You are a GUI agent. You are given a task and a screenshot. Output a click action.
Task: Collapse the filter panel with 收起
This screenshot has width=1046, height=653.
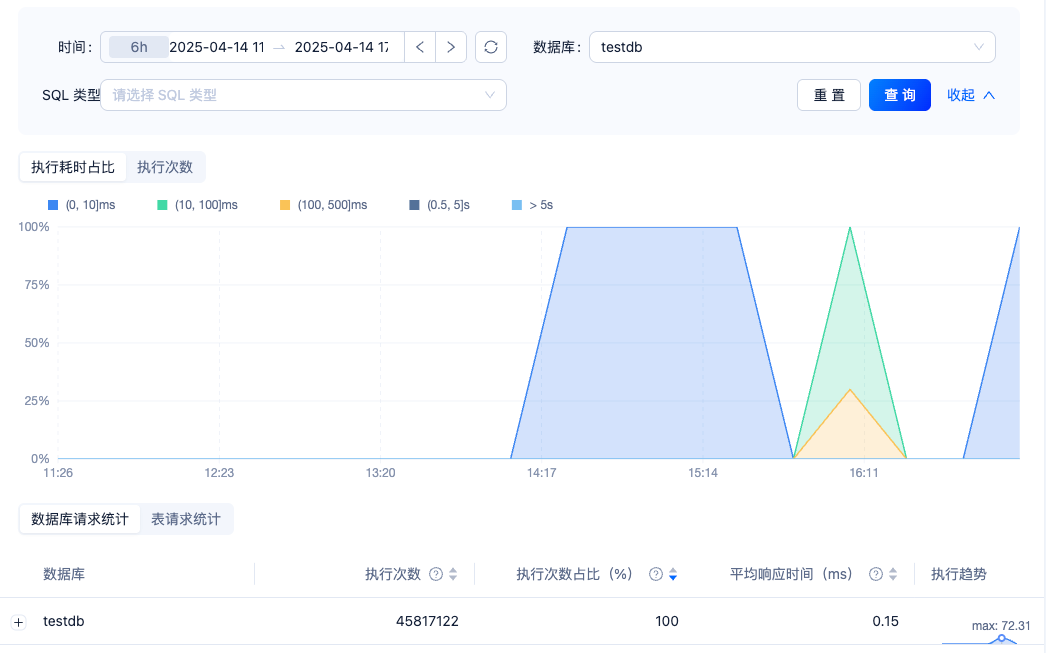pyautogui.click(x=971, y=95)
